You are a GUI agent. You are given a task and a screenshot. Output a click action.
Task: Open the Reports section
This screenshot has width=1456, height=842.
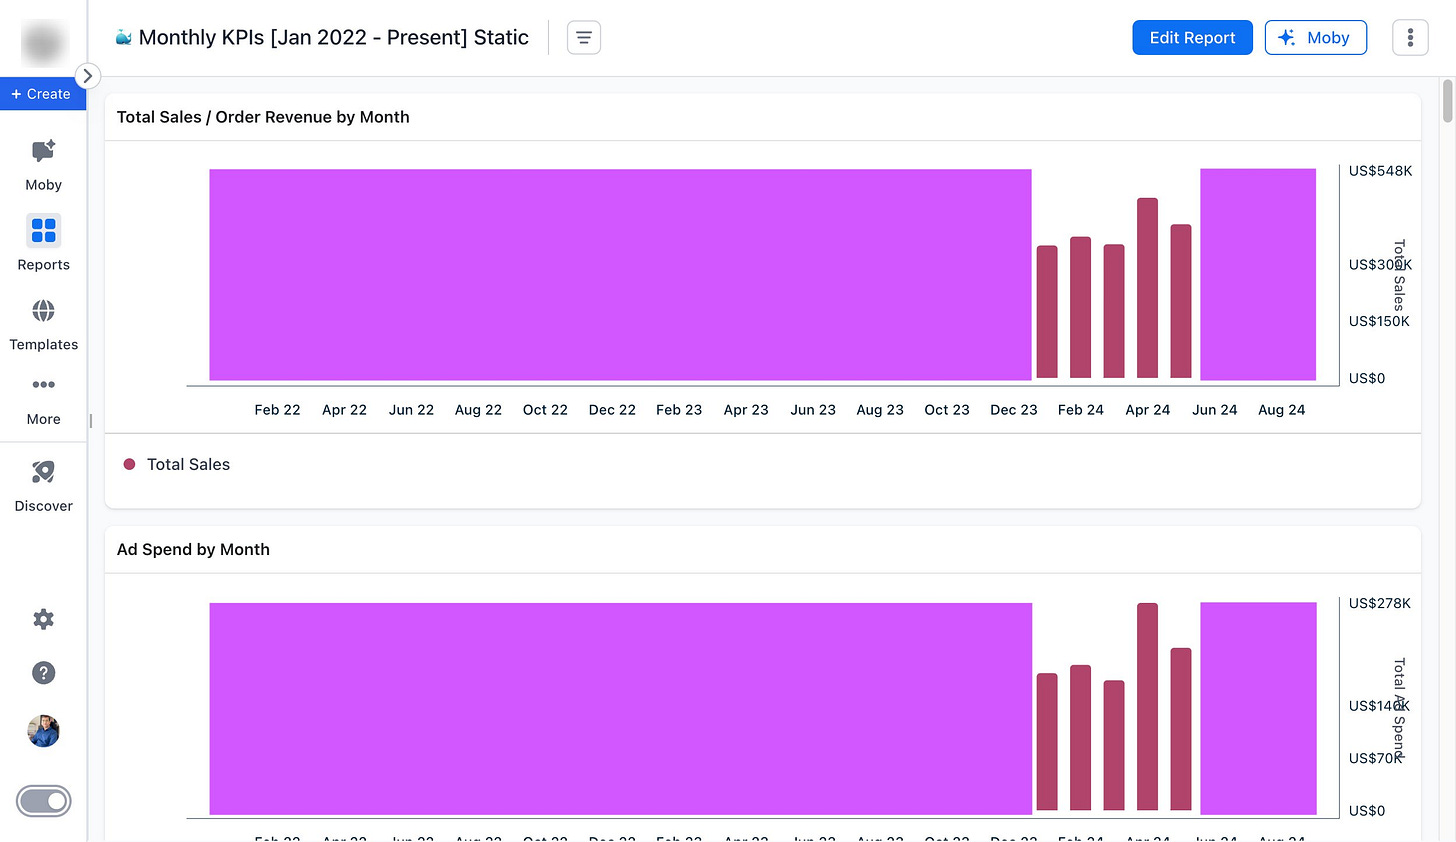click(43, 243)
